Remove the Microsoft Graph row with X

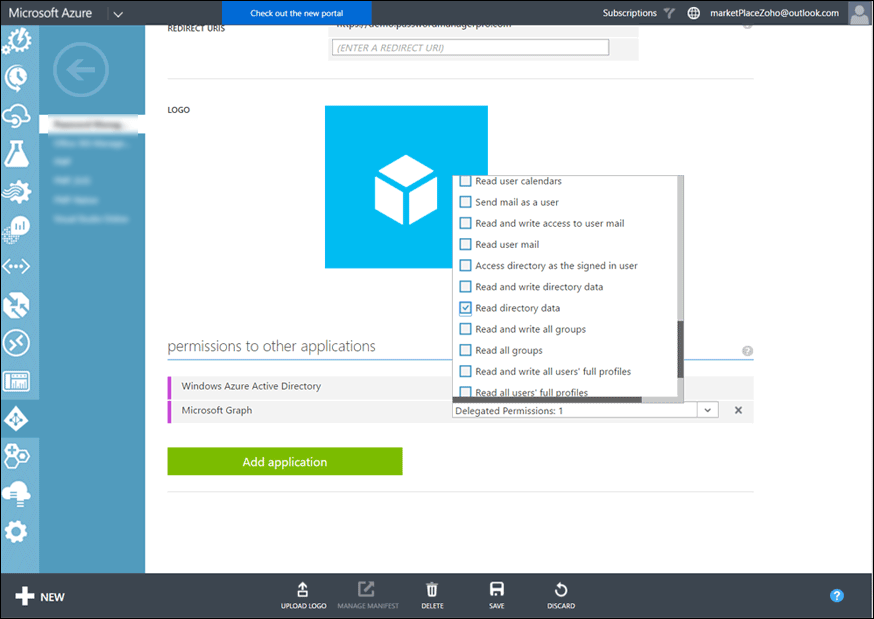pyautogui.click(x=738, y=411)
